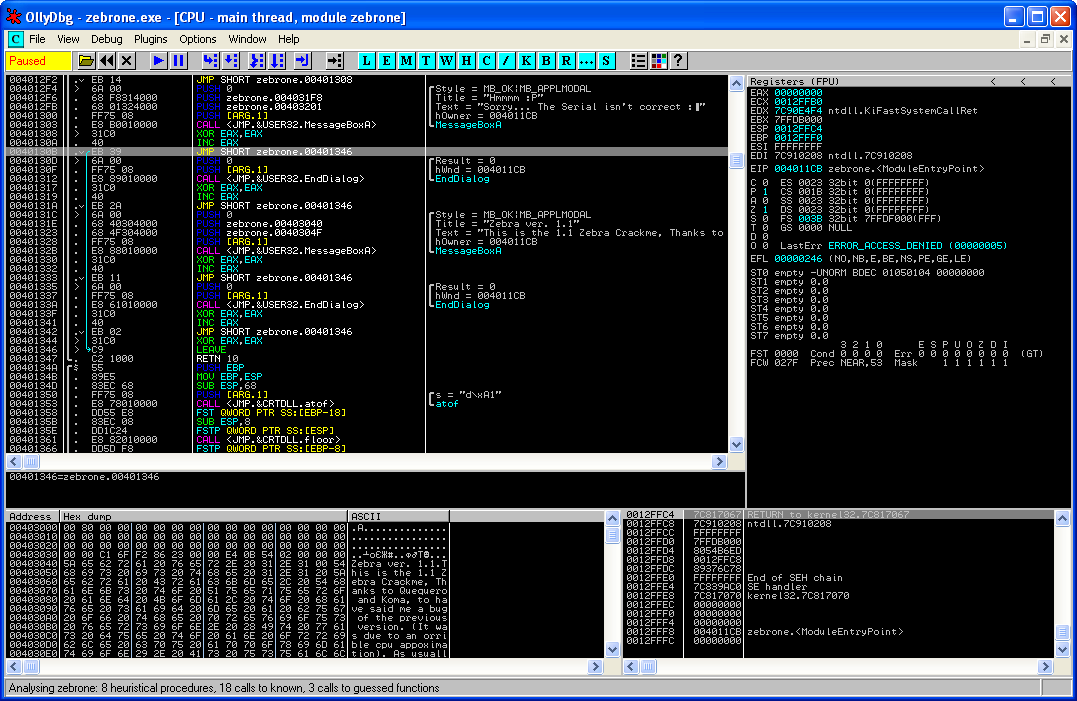1077x701 pixels.
Task: Open the Help menu
Action: tap(288, 39)
